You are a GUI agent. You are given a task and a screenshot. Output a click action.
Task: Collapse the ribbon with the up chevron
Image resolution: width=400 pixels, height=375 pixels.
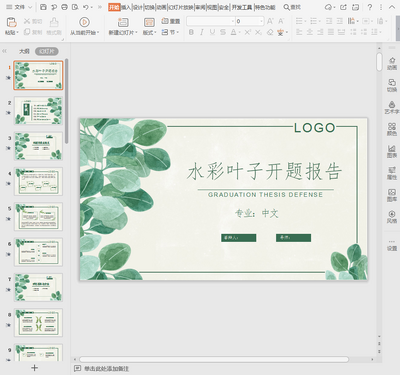pyautogui.click(x=392, y=7)
